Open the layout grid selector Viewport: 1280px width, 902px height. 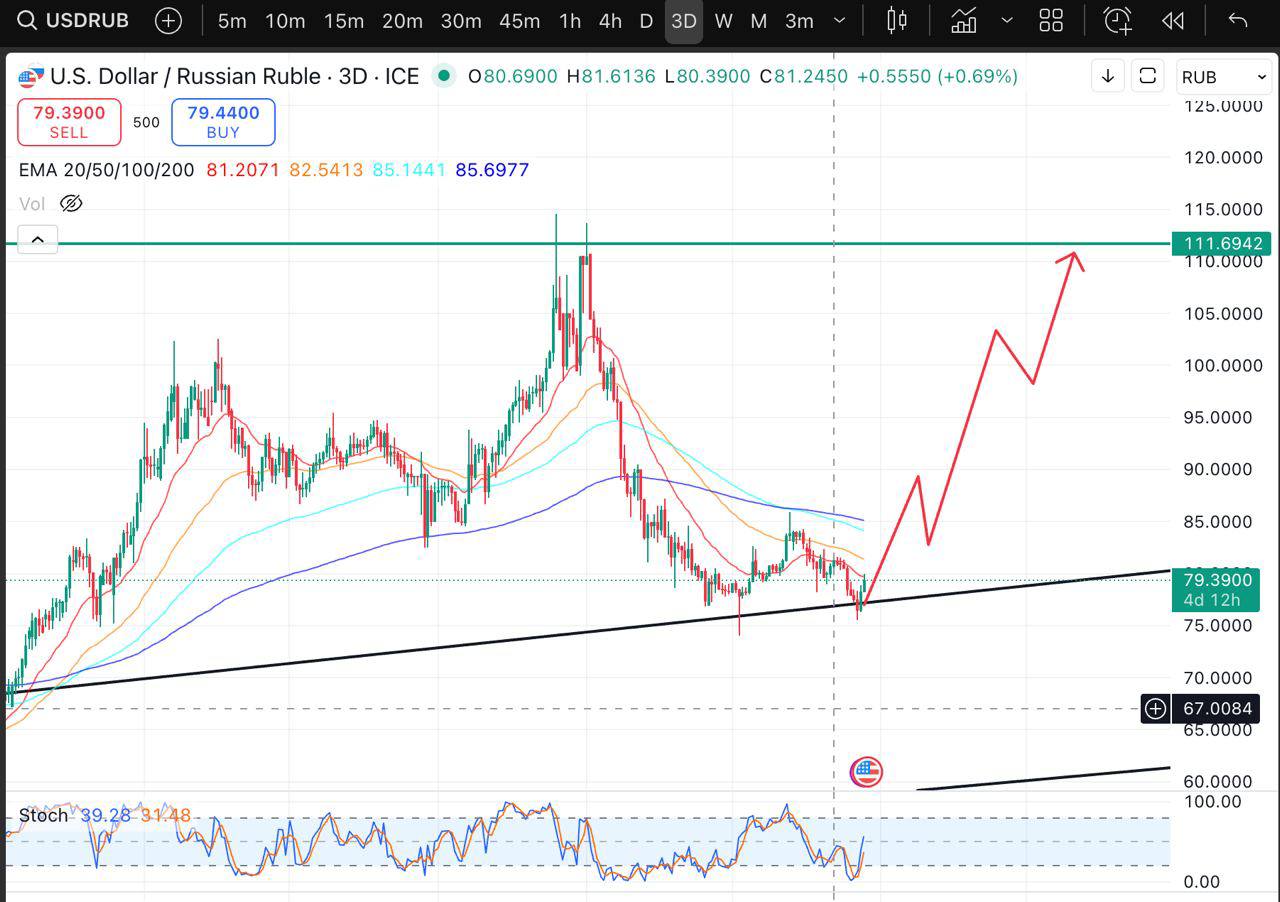tap(1051, 21)
